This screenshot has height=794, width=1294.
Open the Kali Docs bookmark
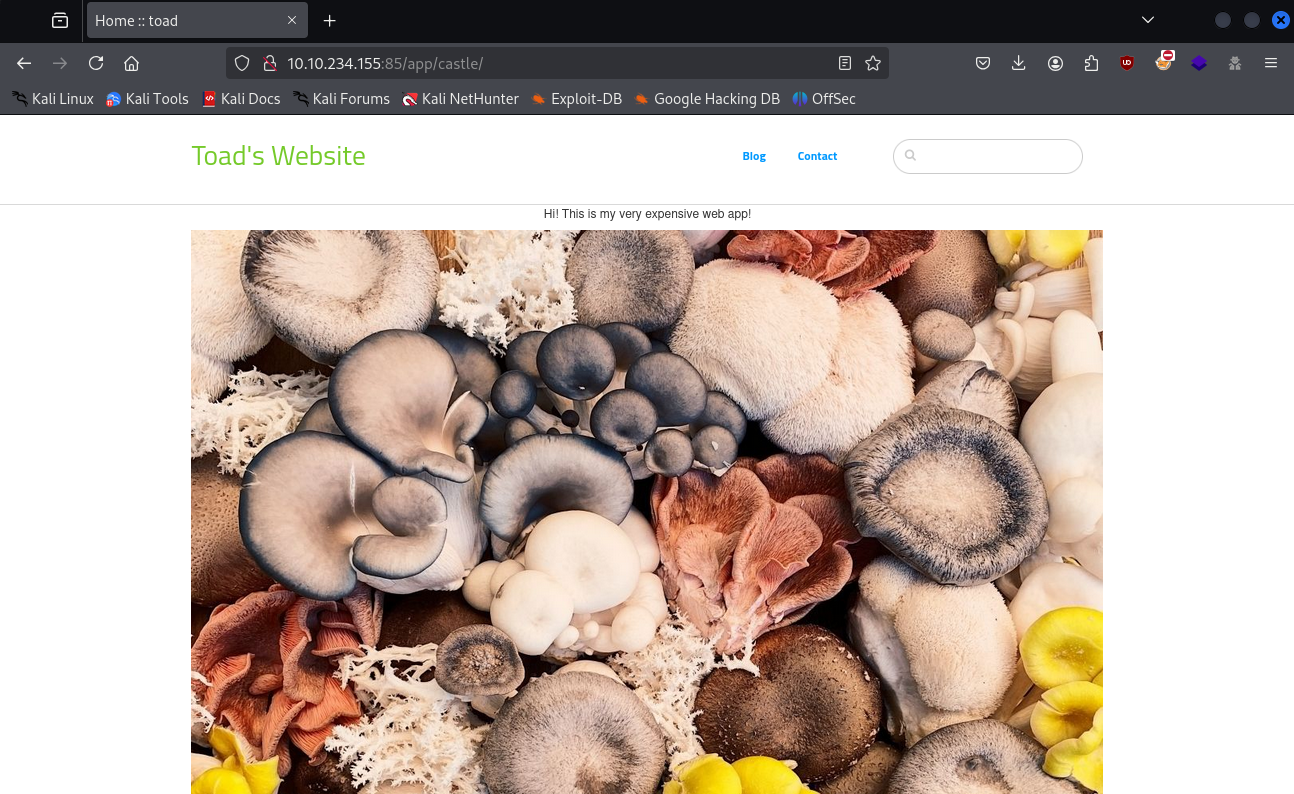pyautogui.click(x=241, y=98)
